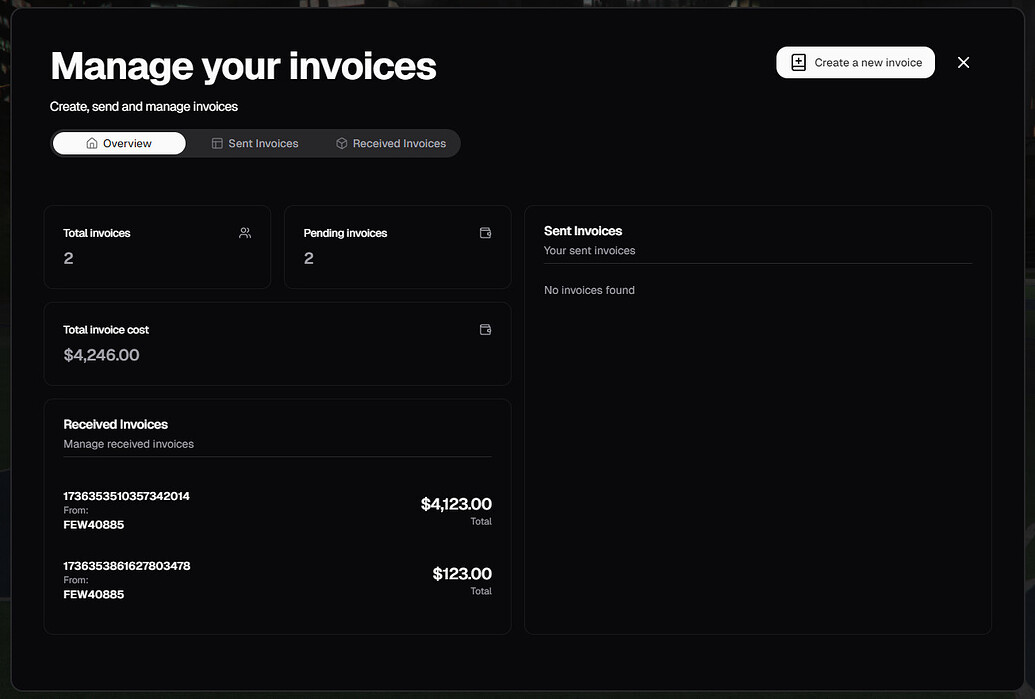Click the X icon to dismiss the dialog

pyautogui.click(x=963, y=61)
